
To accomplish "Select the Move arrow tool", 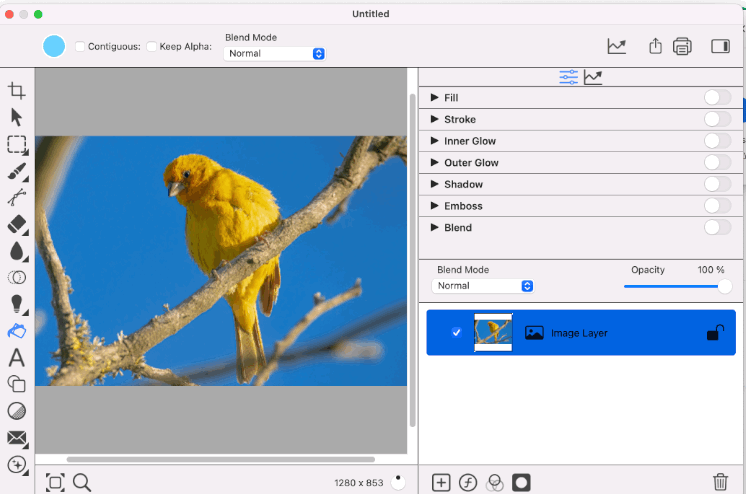I will point(17,117).
